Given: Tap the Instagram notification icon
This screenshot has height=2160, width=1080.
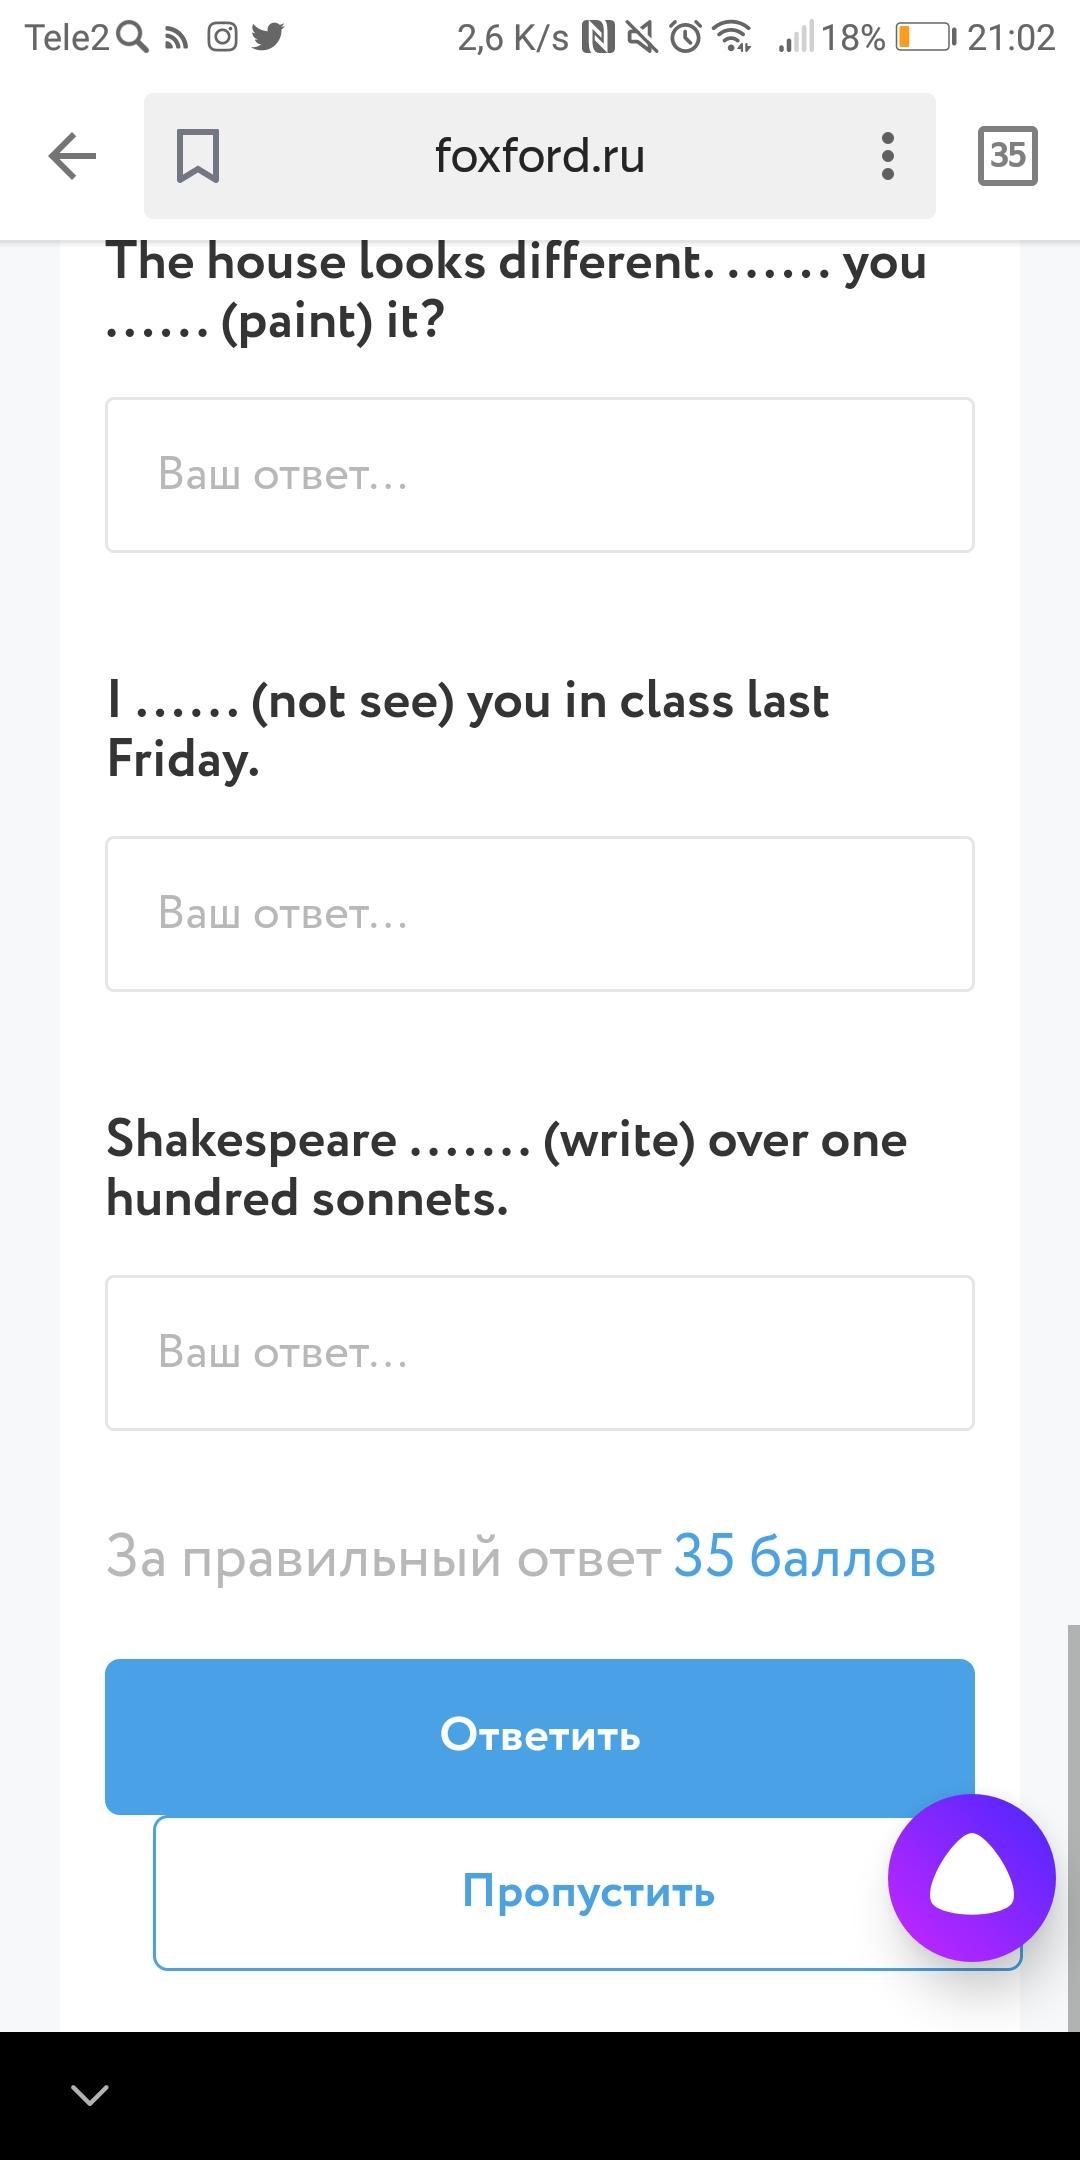Looking at the screenshot, I should pos(222,38).
